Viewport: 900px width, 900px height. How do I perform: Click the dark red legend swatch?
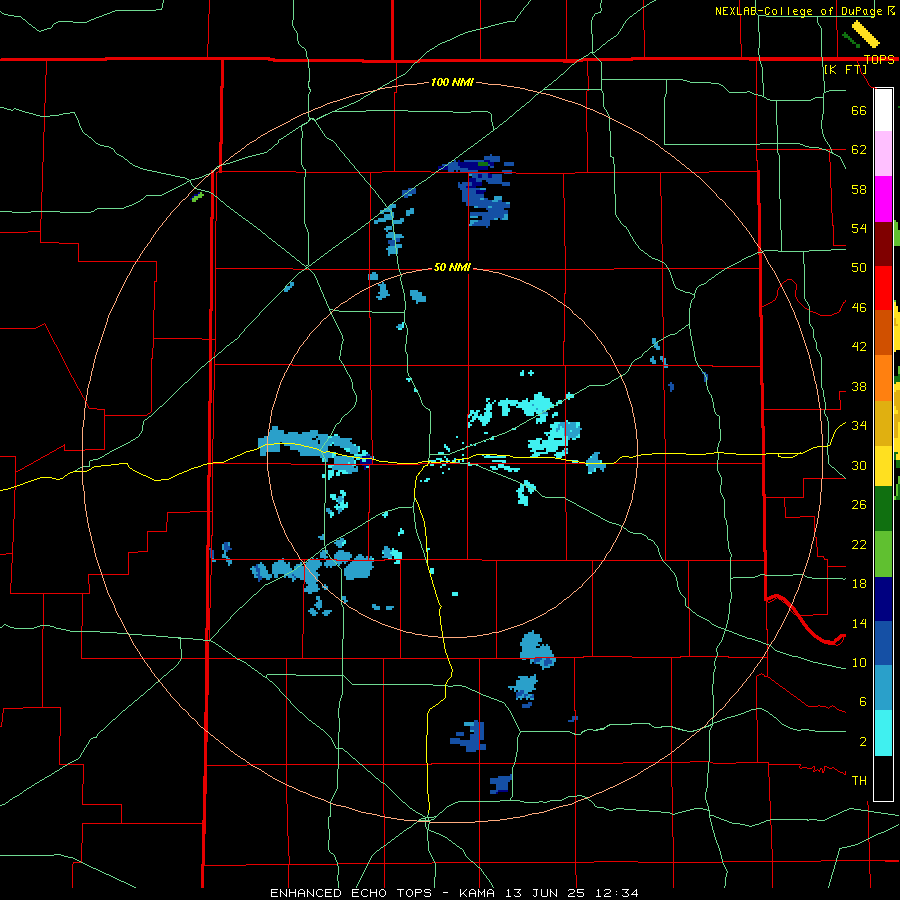(883, 244)
